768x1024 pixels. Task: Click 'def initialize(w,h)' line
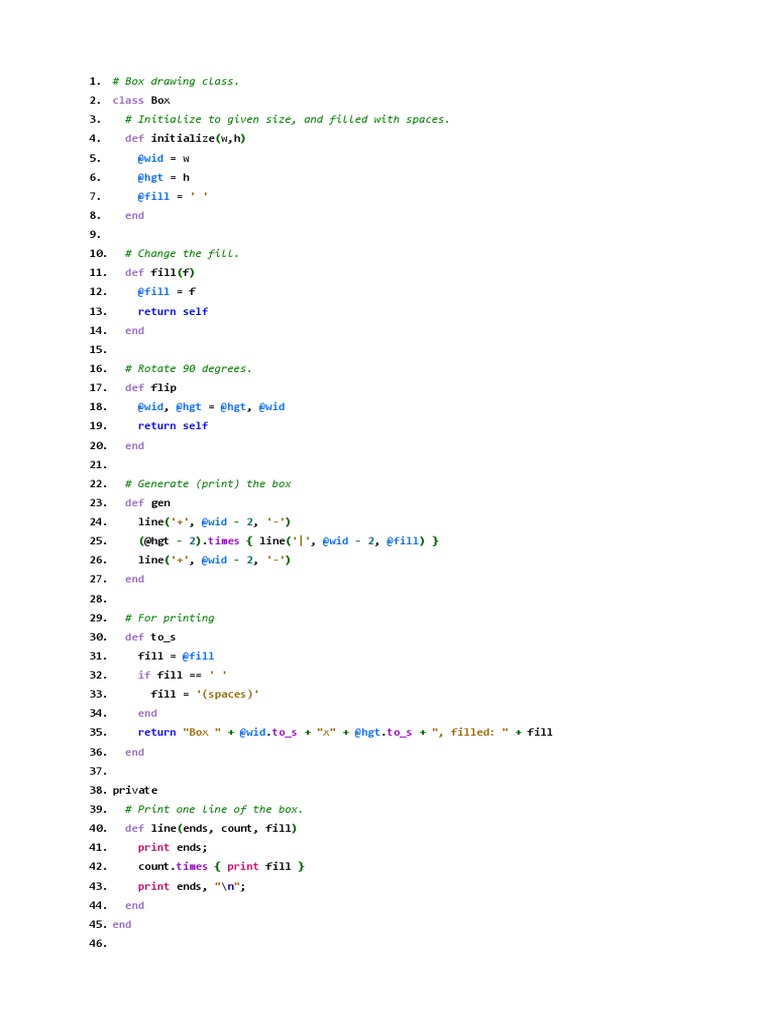coord(185,138)
